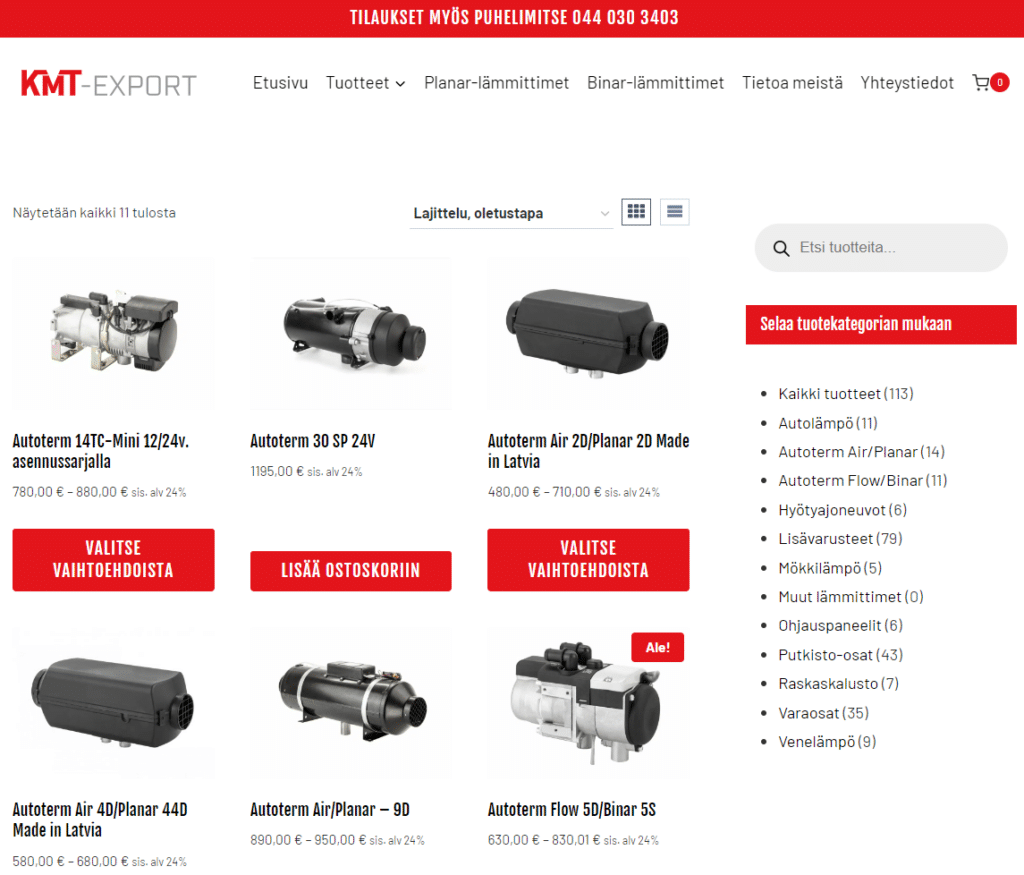Open Autoterm Air 2D/Planar 2D title
The height and width of the screenshot is (875, 1024).
click(588, 451)
